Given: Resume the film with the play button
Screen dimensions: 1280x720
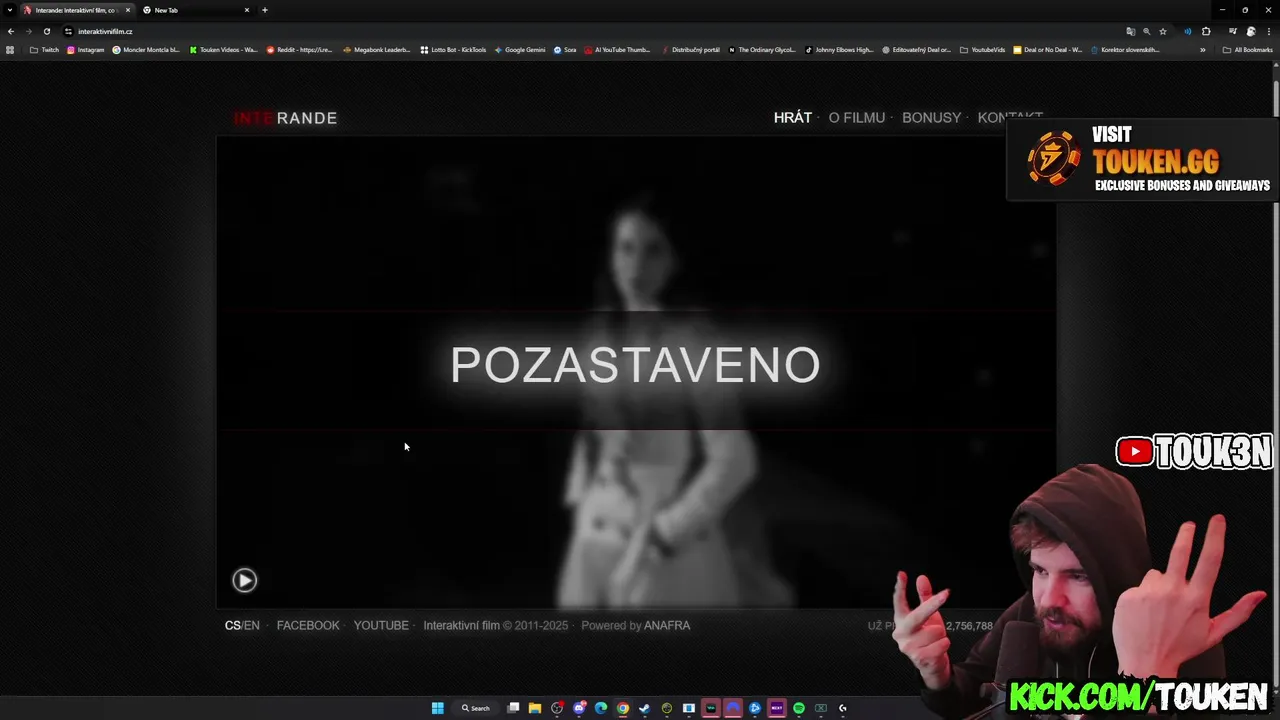Looking at the screenshot, I should pos(245,580).
